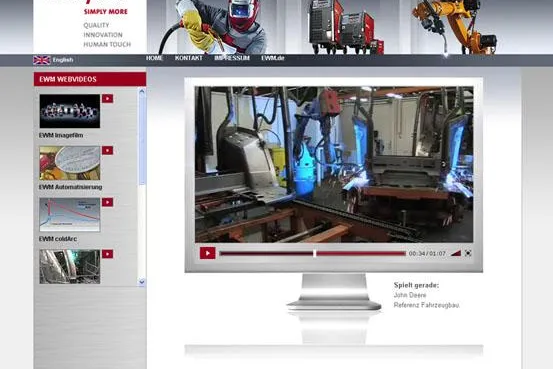The height and width of the screenshot is (369, 553).
Task: Launch the EWM coldArc video with its play icon
Action: [108, 202]
